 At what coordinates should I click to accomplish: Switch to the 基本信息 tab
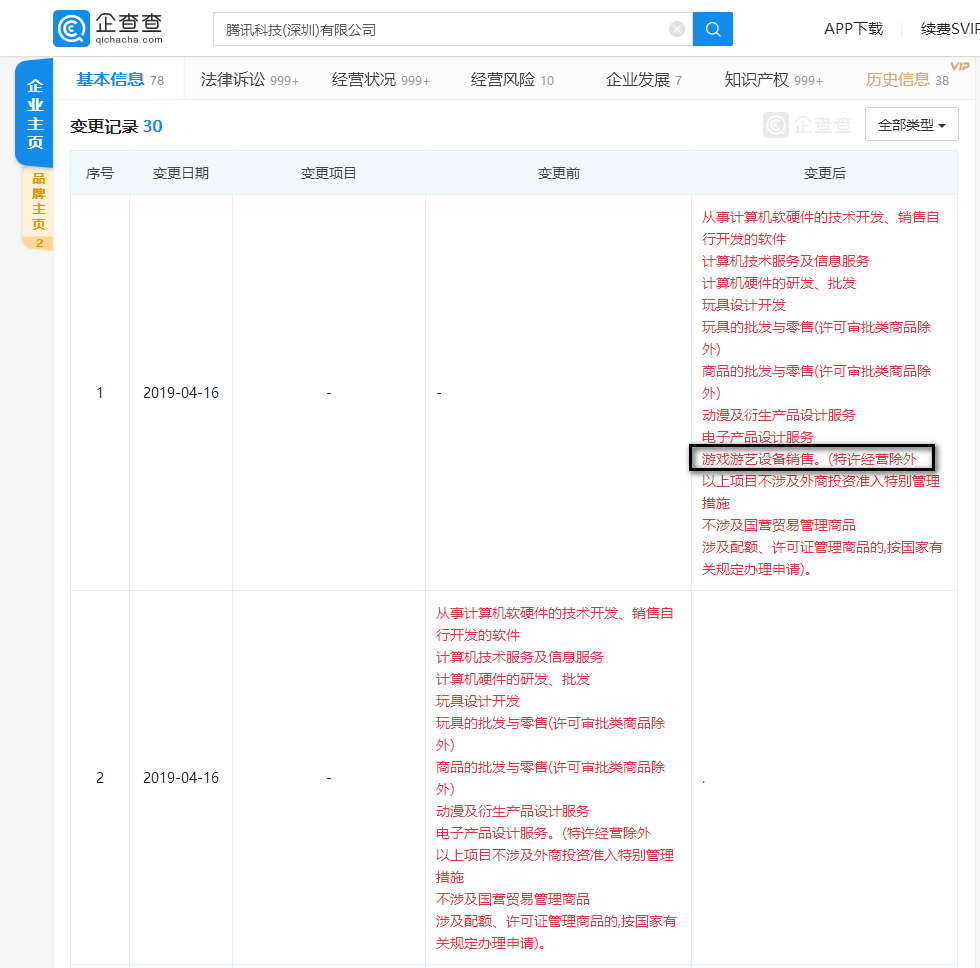(x=119, y=79)
